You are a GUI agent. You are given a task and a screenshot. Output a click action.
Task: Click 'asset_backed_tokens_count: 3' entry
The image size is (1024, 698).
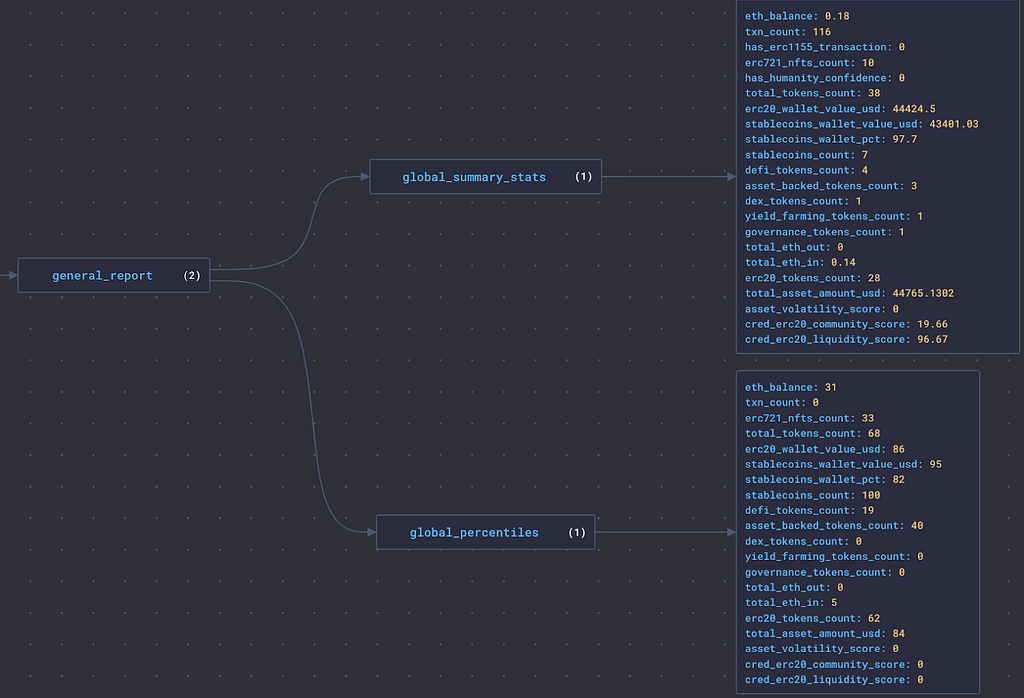(x=831, y=186)
